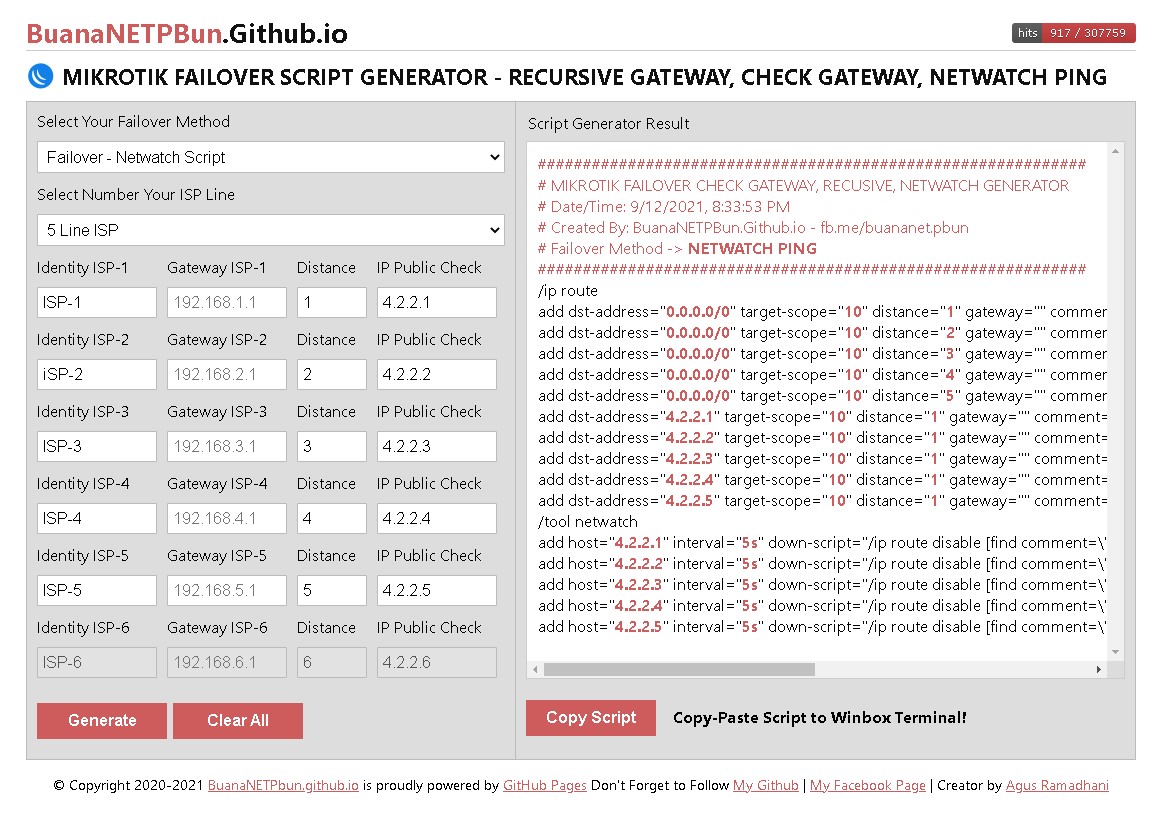The image size is (1160, 817).
Task: Open the ISP Line number dropdown
Action: [x=270, y=230]
